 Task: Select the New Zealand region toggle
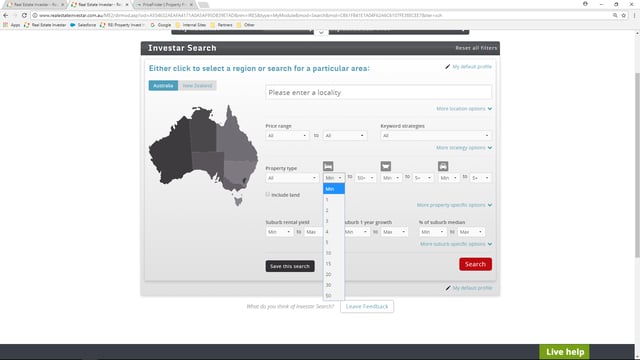[x=197, y=86]
